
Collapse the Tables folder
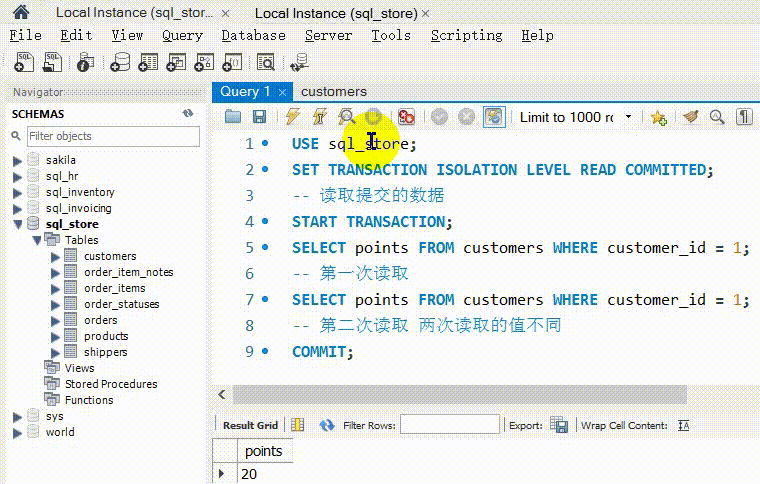(37, 240)
